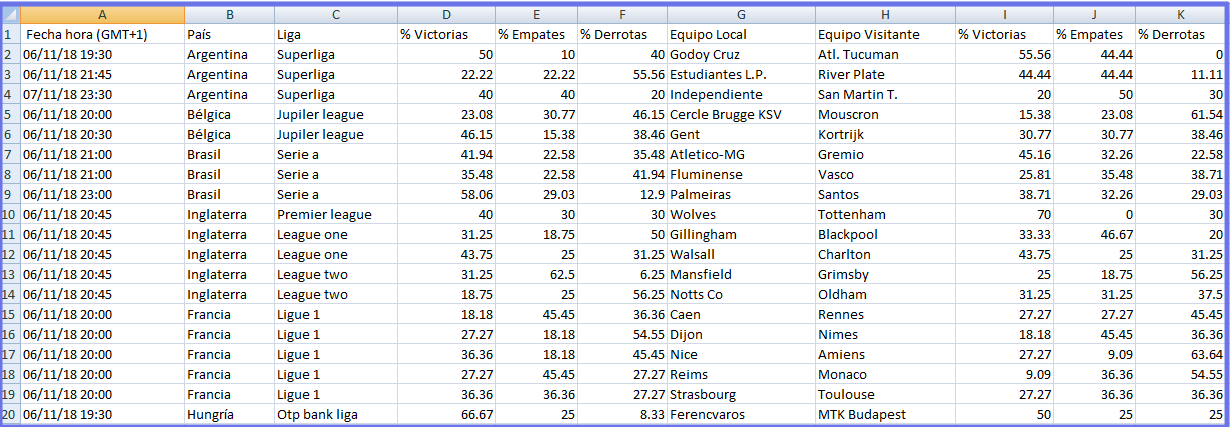Select the cell with 'Strasbourg'

[741, 394]
